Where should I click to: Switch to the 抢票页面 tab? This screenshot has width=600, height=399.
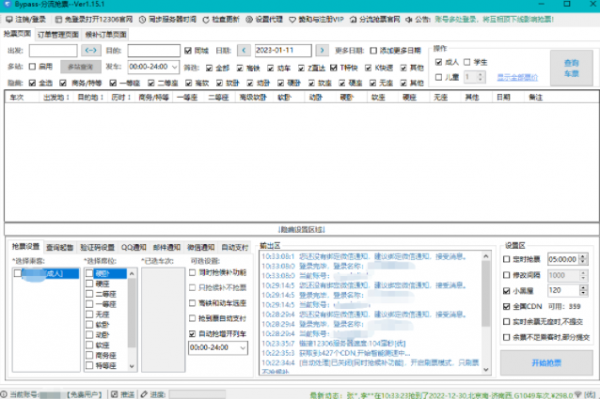pos(17,34)
